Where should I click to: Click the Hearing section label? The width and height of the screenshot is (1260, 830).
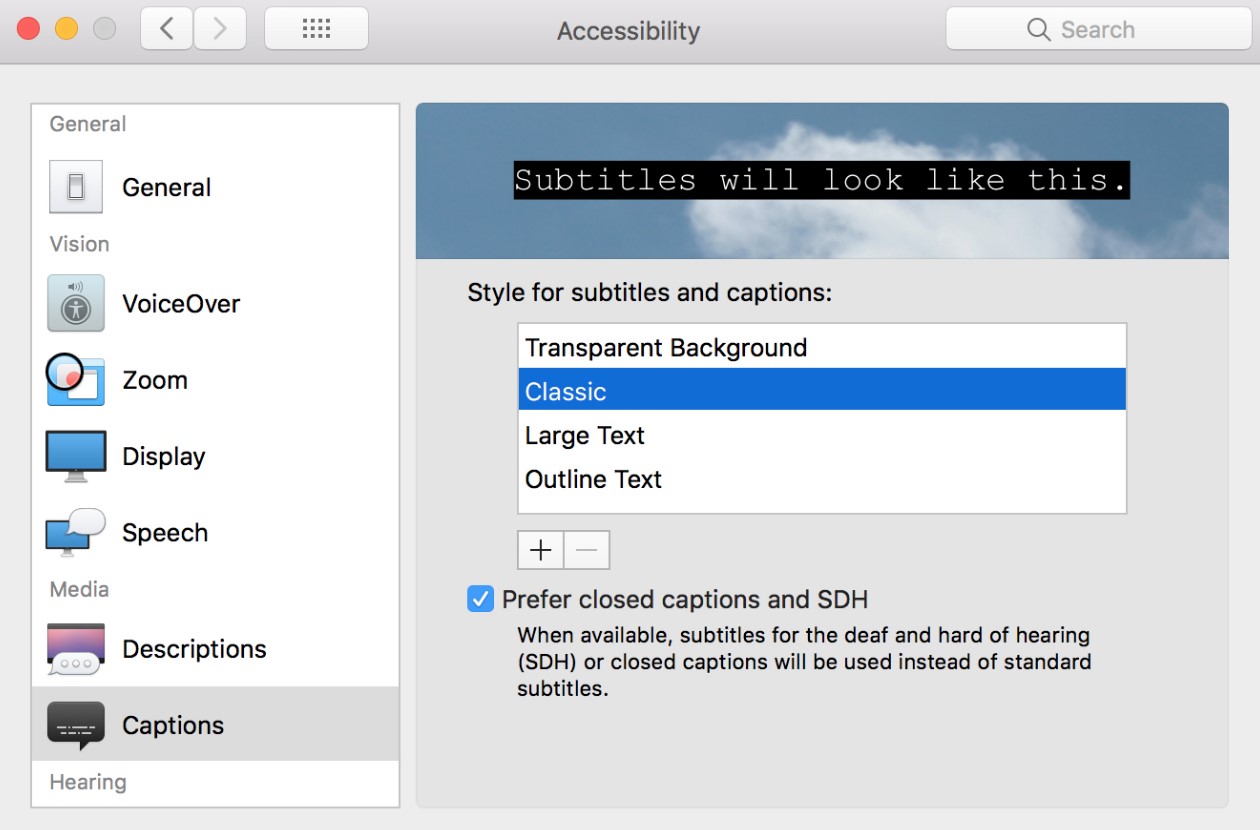[x=87, y=782]
